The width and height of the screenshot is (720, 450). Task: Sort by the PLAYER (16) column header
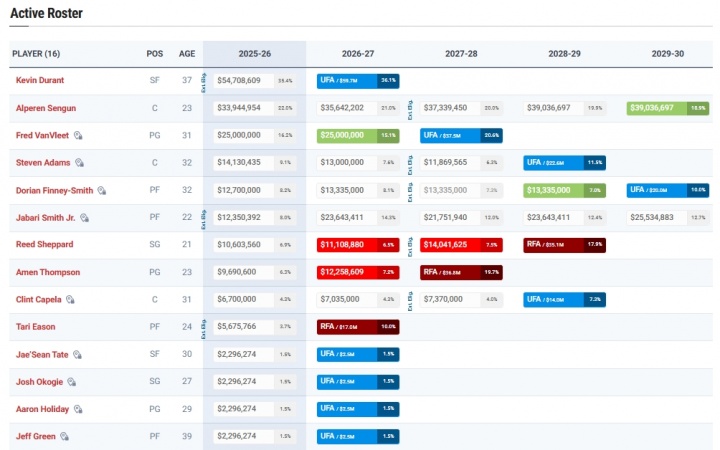36,53
